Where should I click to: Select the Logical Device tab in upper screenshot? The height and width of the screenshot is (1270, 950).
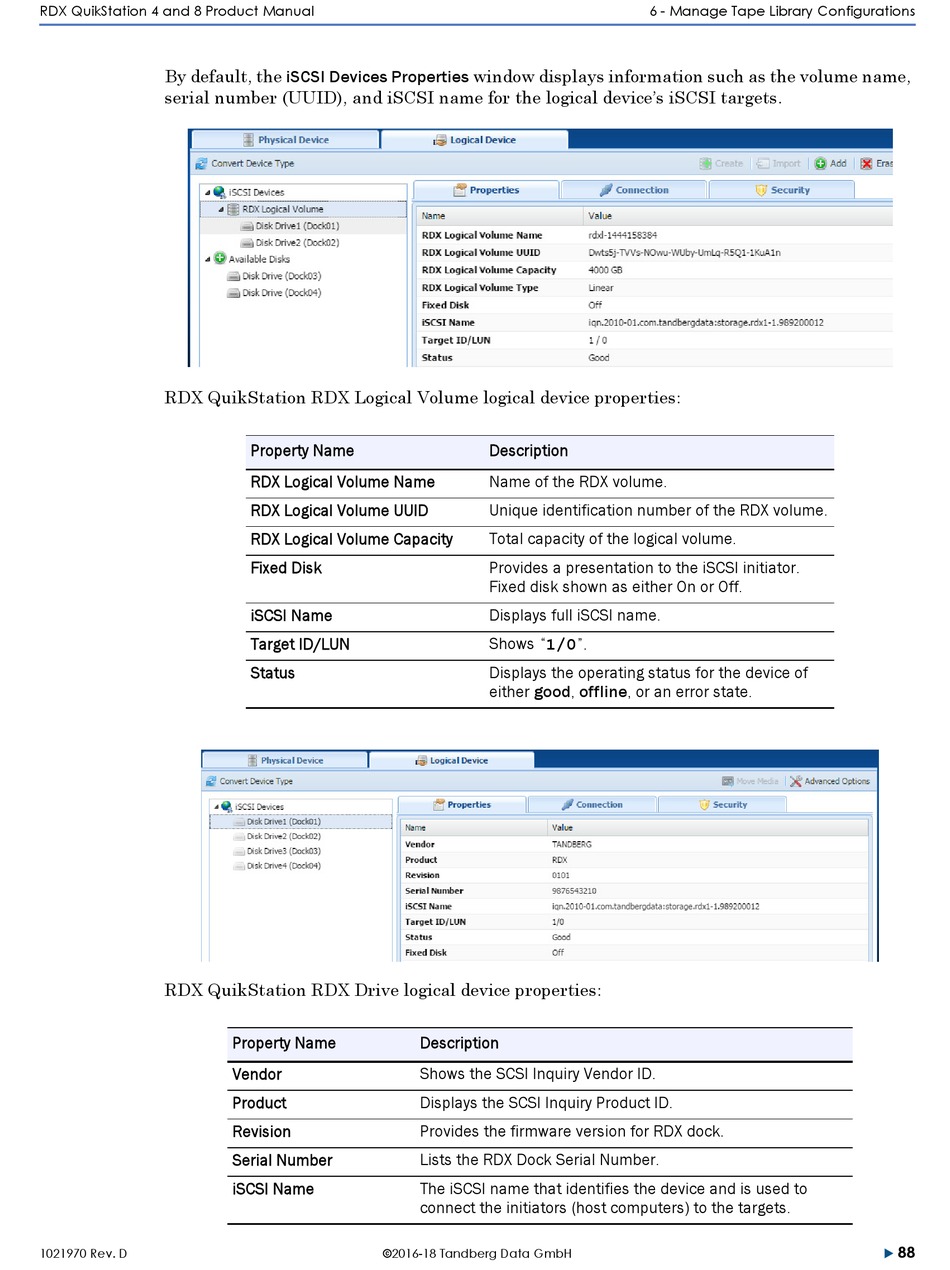(475, 140)
